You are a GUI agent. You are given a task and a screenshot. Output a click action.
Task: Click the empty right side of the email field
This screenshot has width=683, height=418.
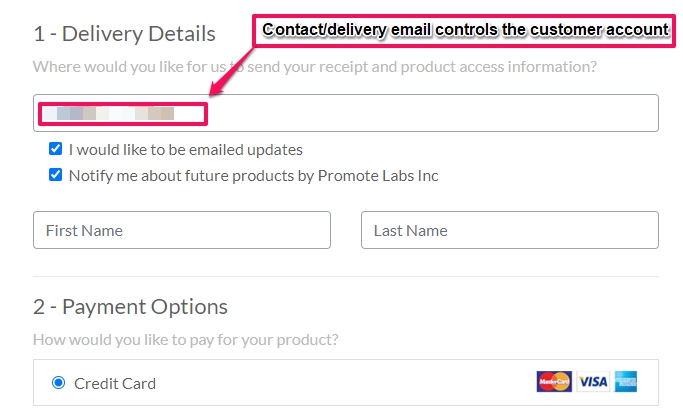coord(433,113)
